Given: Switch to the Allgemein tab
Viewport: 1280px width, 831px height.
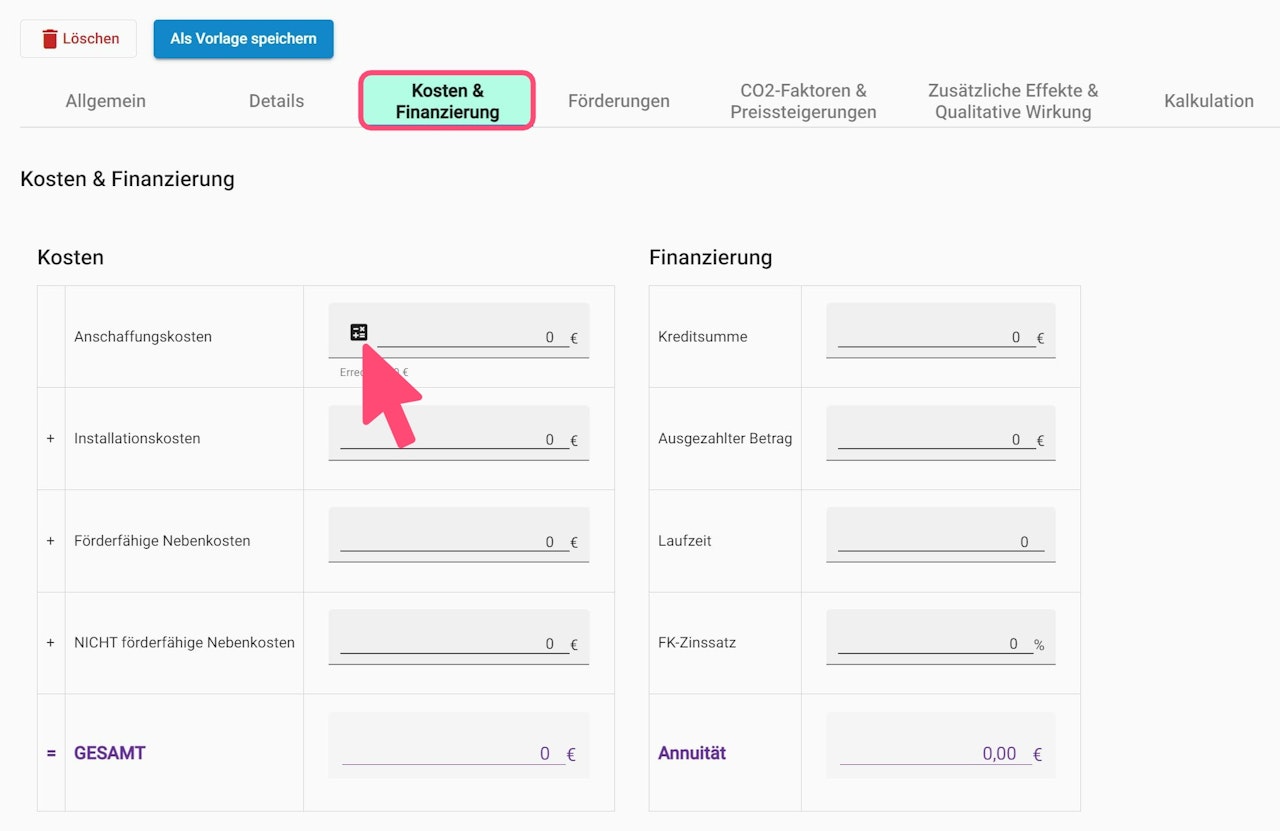Looking at the screenshot, I should point(106,101).
